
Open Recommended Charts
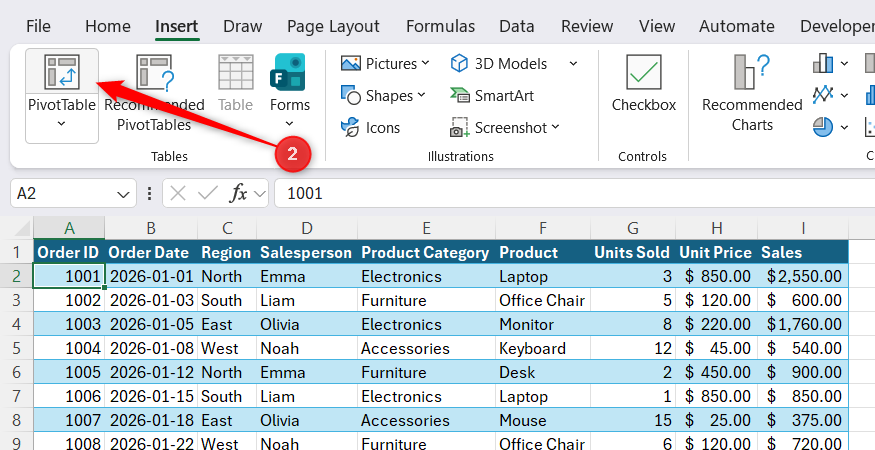752,93
